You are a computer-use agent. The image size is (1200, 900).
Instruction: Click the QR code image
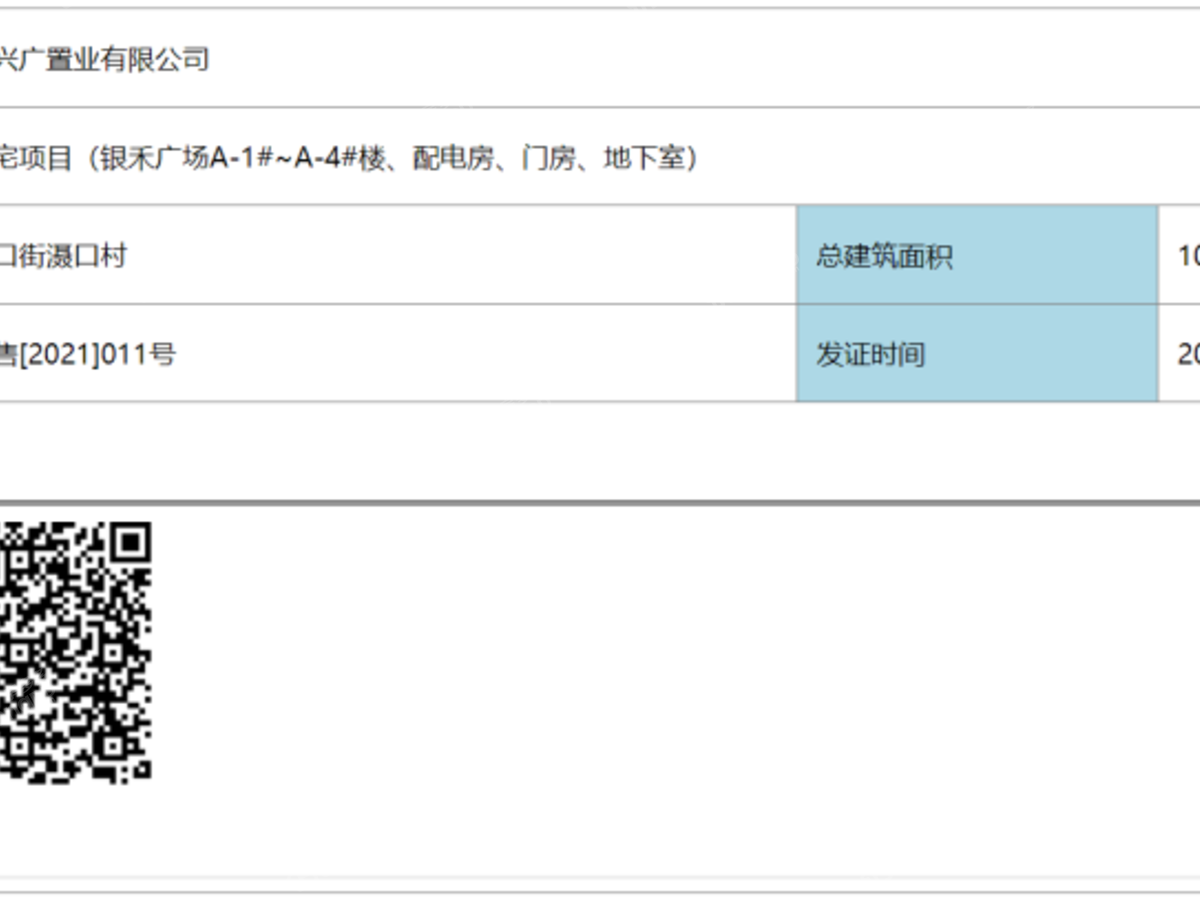(75, 651)
